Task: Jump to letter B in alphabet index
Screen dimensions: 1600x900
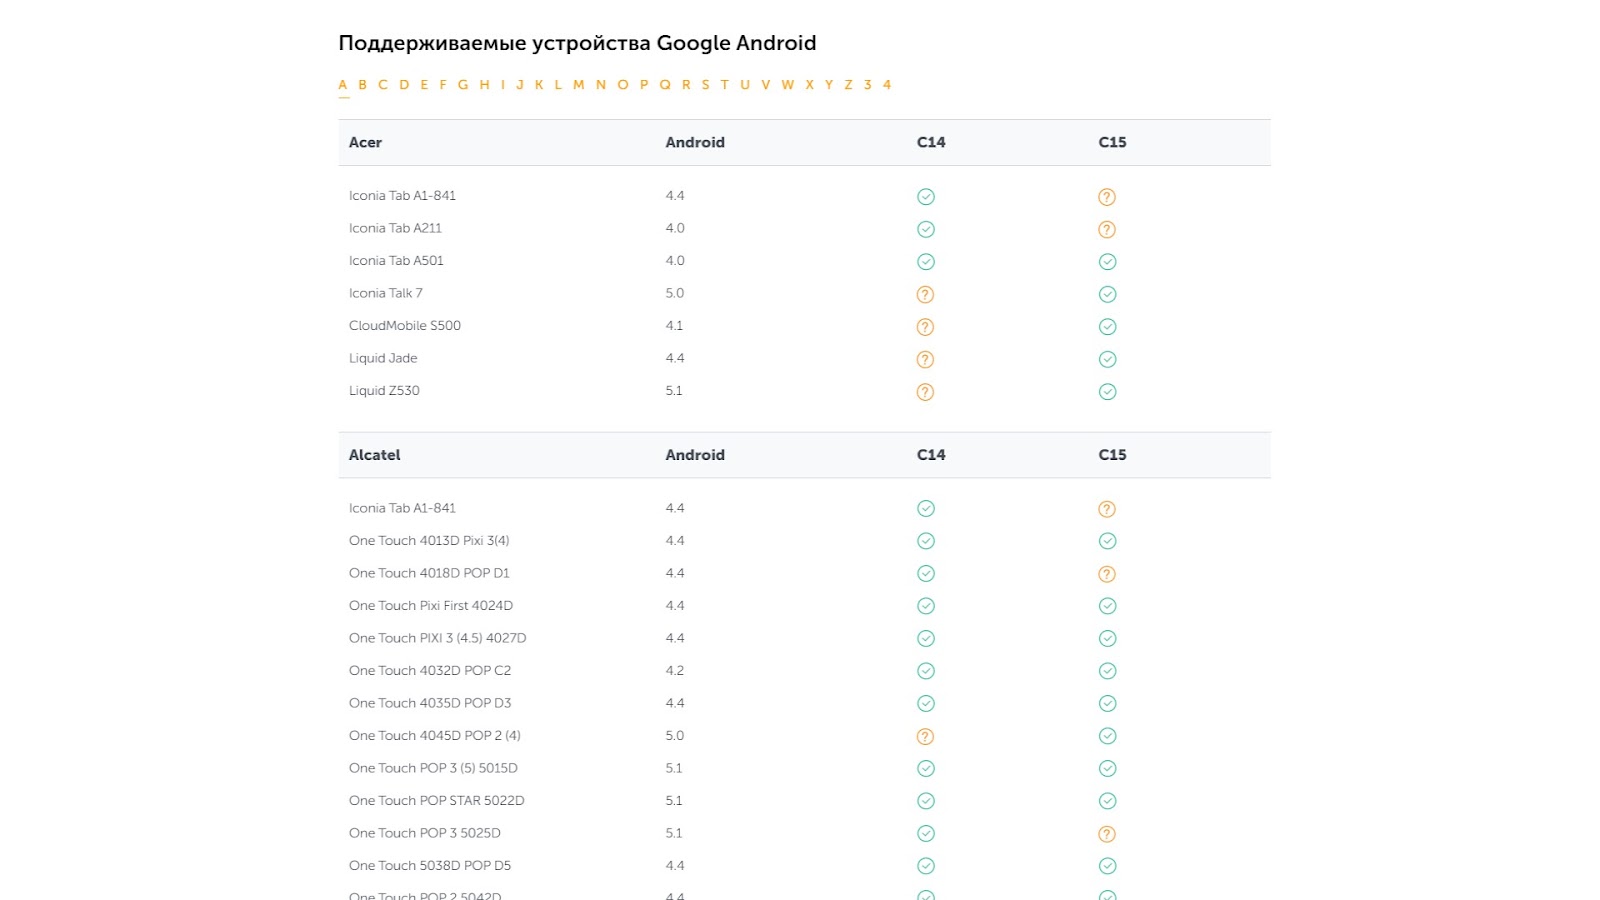Action: tap(363, 85)
